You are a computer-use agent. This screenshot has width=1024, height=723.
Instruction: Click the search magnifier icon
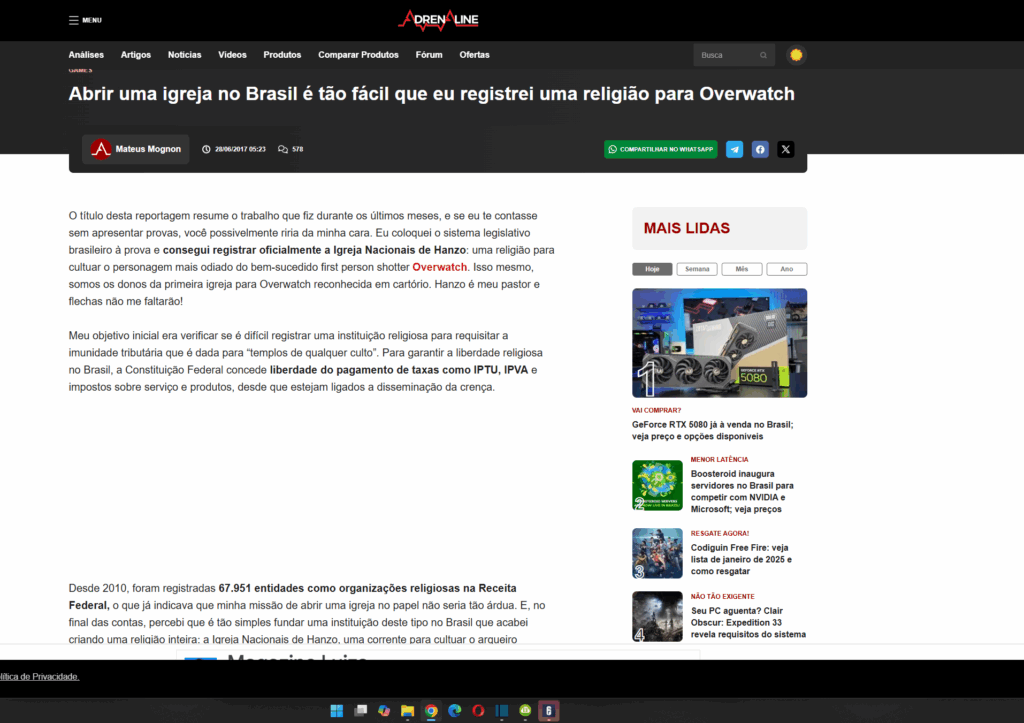coord(764,55)
